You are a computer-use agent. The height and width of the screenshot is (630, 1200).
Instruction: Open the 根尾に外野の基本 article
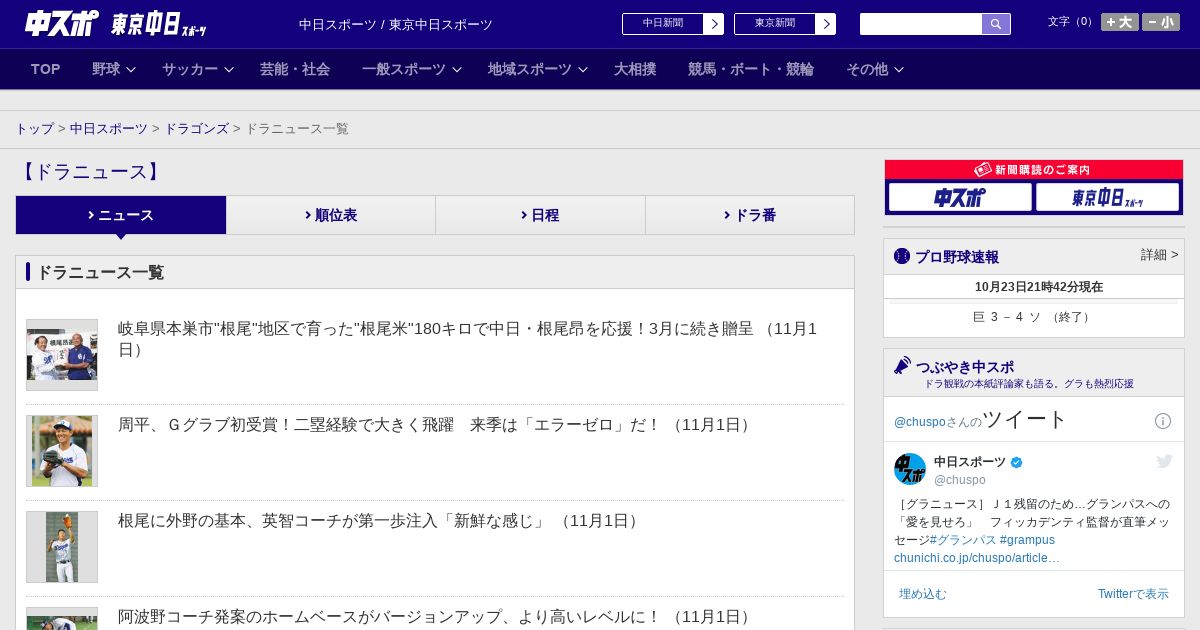click(x=380, y=521)
